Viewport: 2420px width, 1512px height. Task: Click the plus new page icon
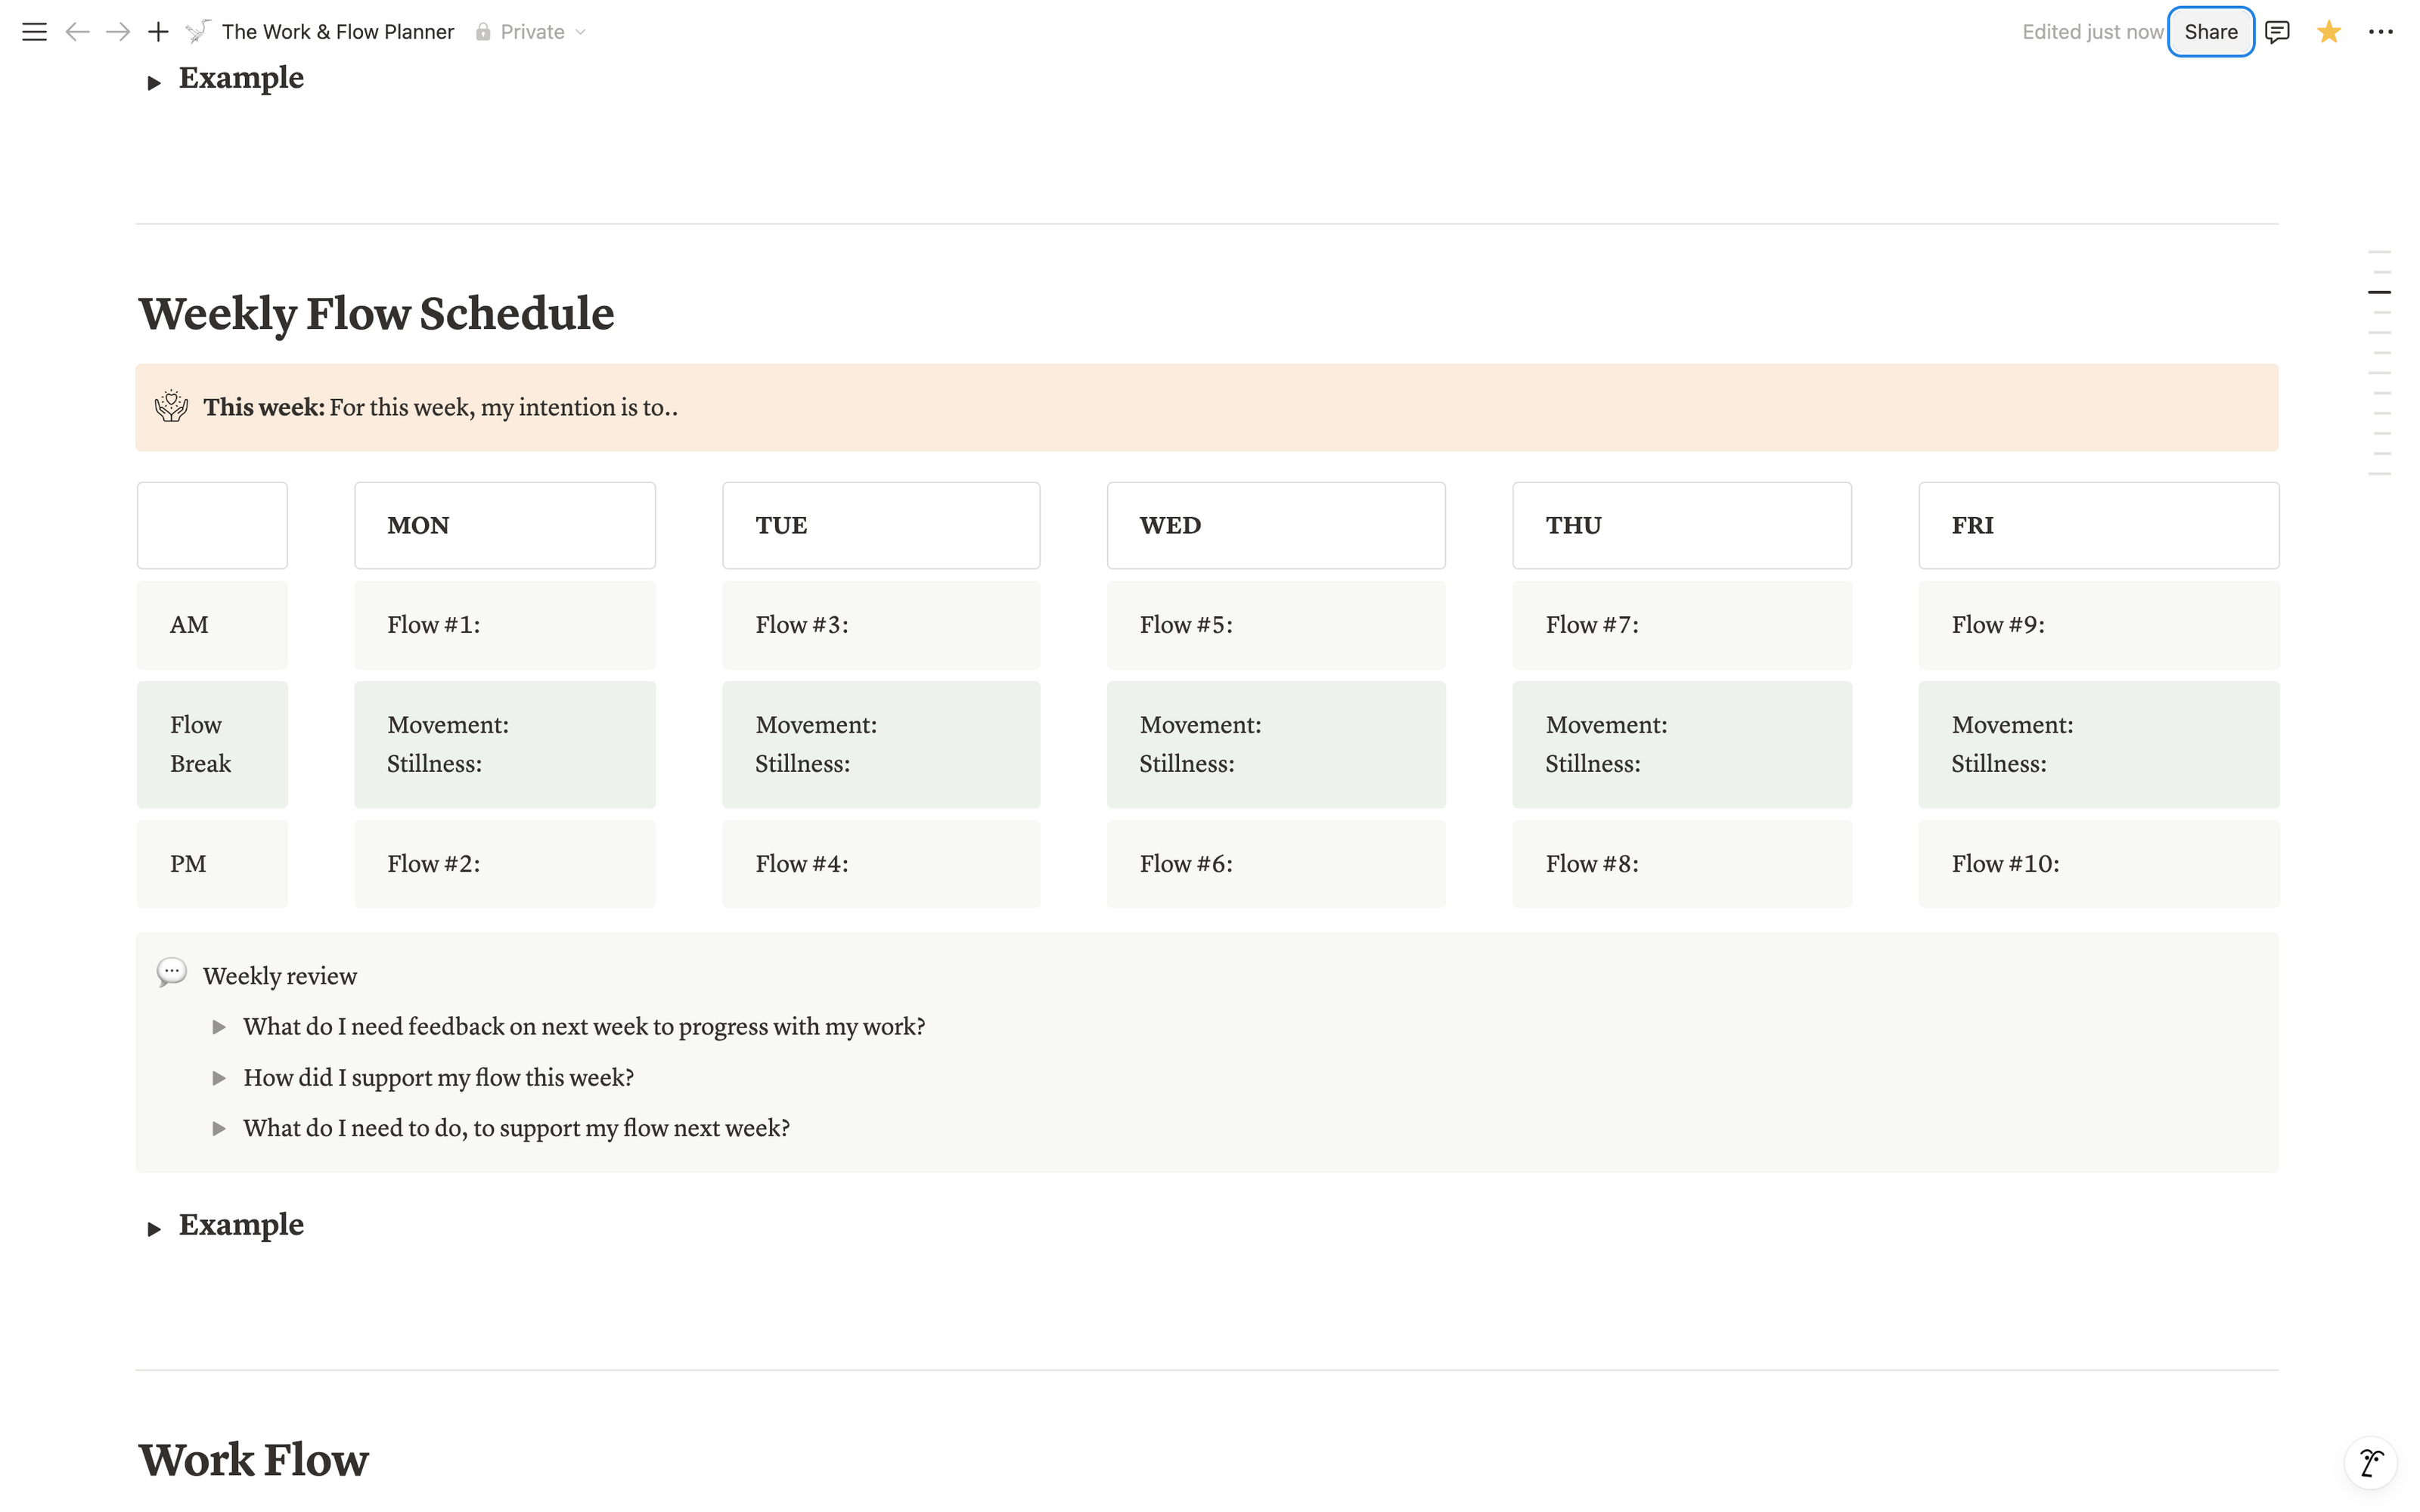[158, 32]
